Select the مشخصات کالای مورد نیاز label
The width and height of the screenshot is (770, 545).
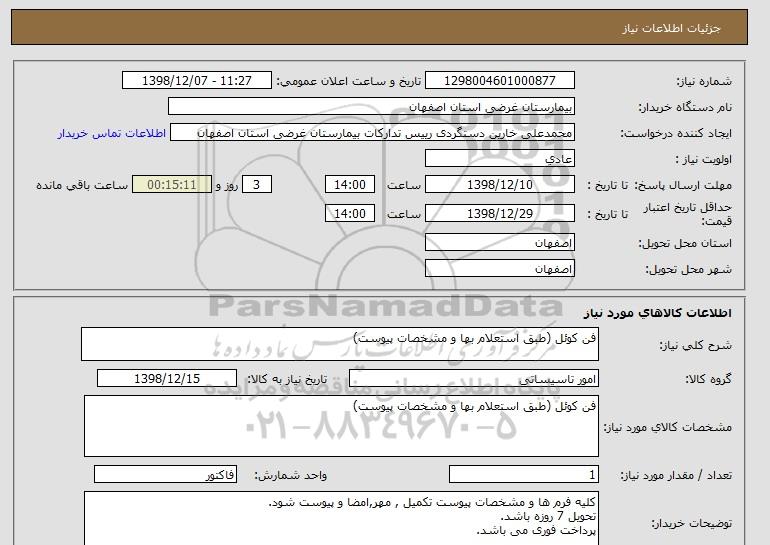[668, 427]
